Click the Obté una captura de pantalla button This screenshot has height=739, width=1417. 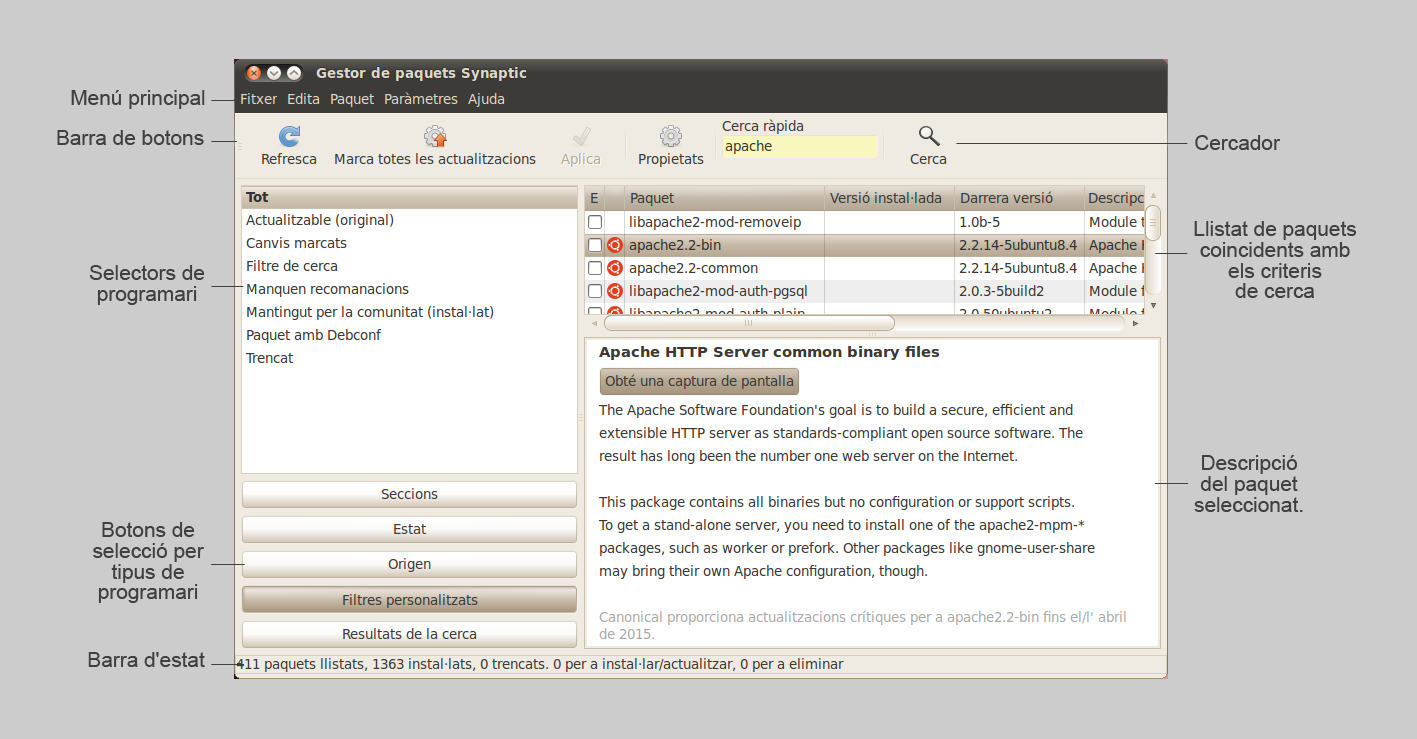pyautogui.click(x=699, y=381)
